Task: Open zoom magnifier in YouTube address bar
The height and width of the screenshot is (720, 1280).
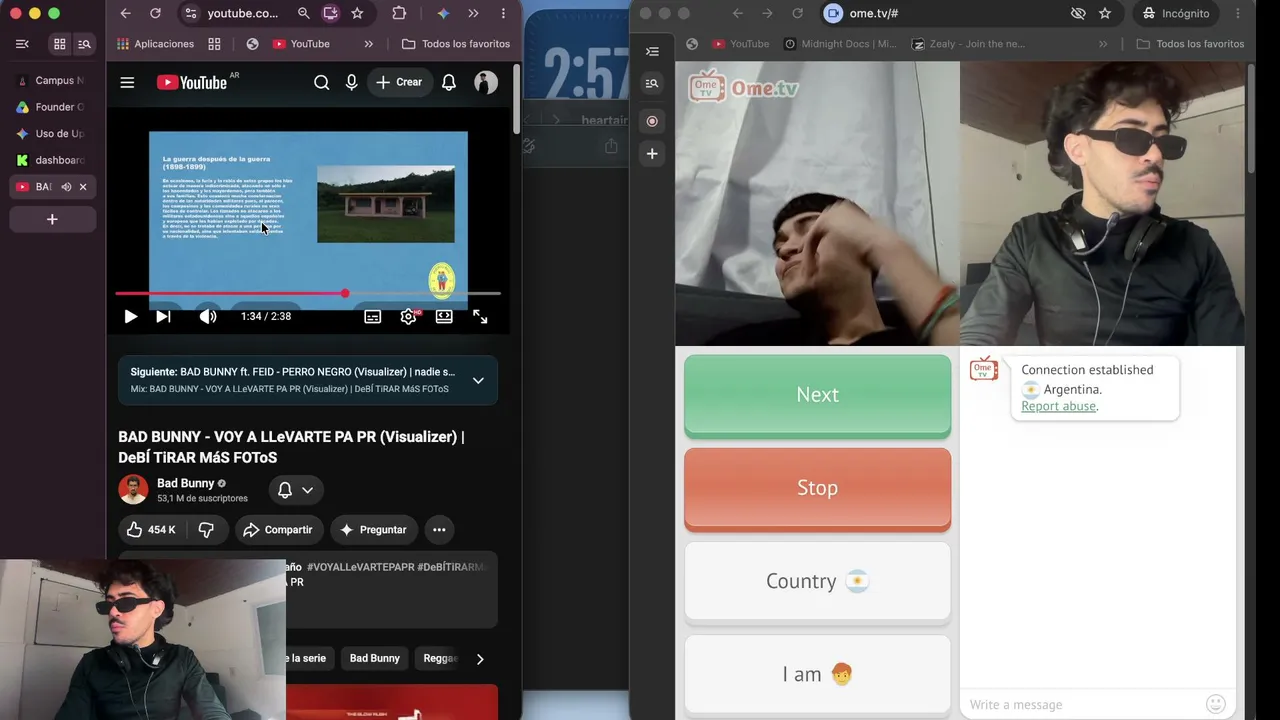Action: tap(303, 13)
